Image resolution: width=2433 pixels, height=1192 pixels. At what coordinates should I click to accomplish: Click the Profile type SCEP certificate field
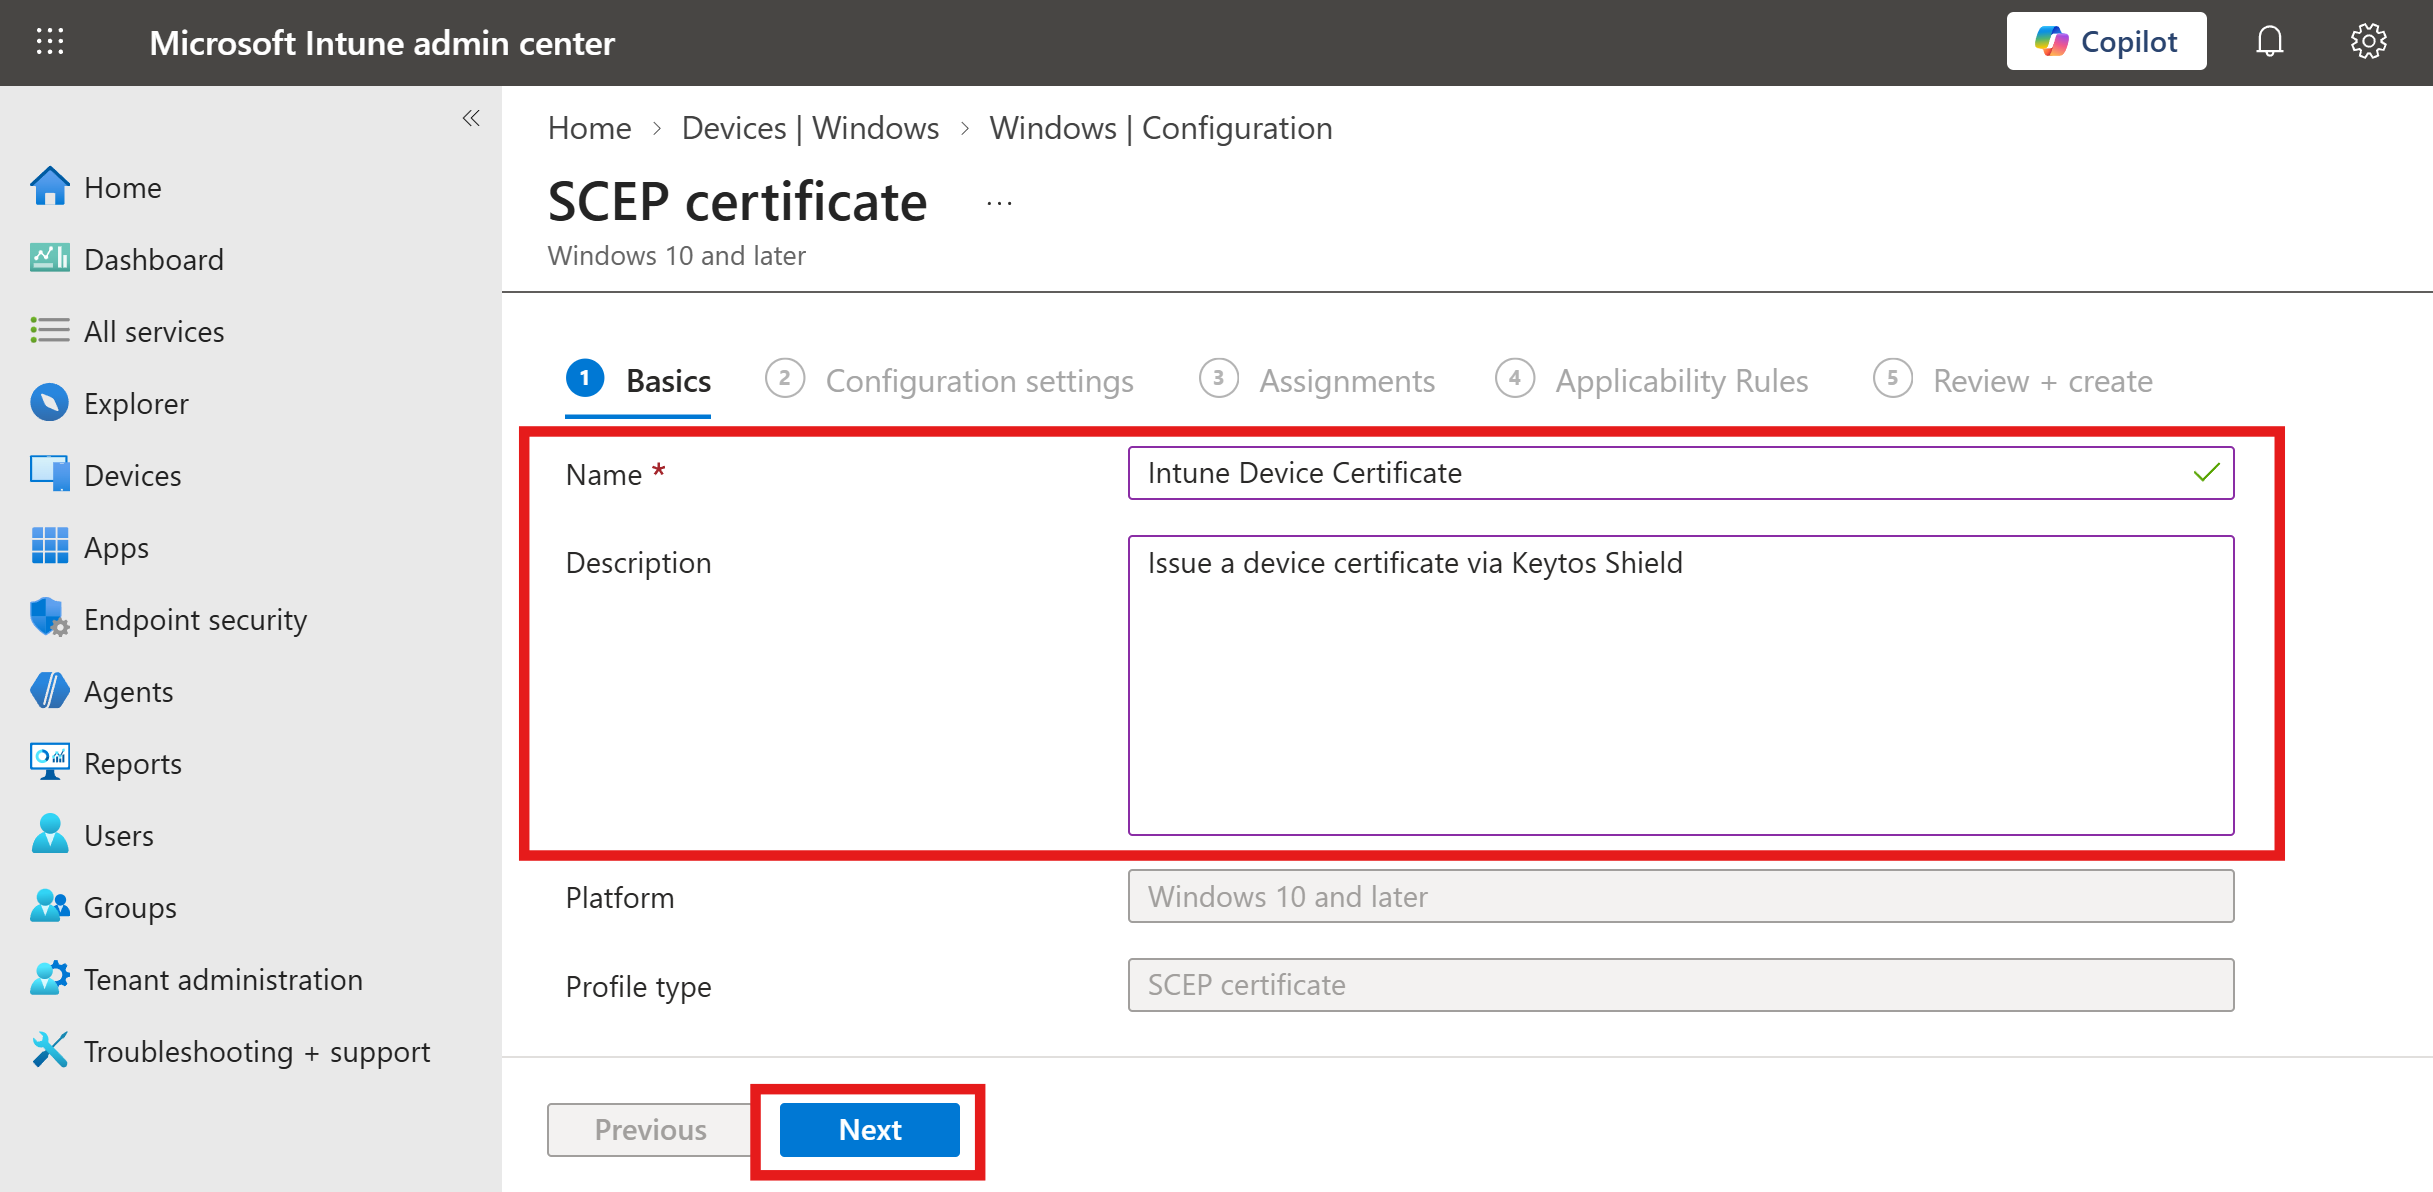tap(1681, 985)
